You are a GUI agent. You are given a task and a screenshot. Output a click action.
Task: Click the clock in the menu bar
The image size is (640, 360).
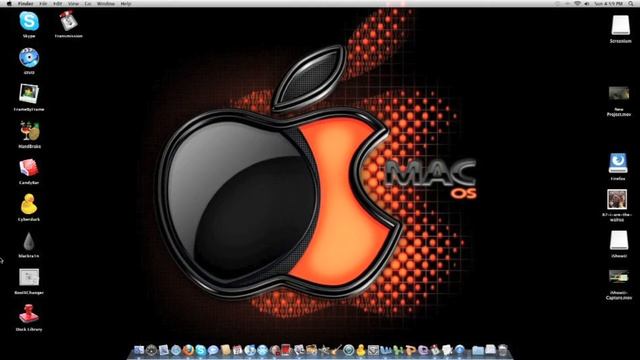click(x=608, y=4)
